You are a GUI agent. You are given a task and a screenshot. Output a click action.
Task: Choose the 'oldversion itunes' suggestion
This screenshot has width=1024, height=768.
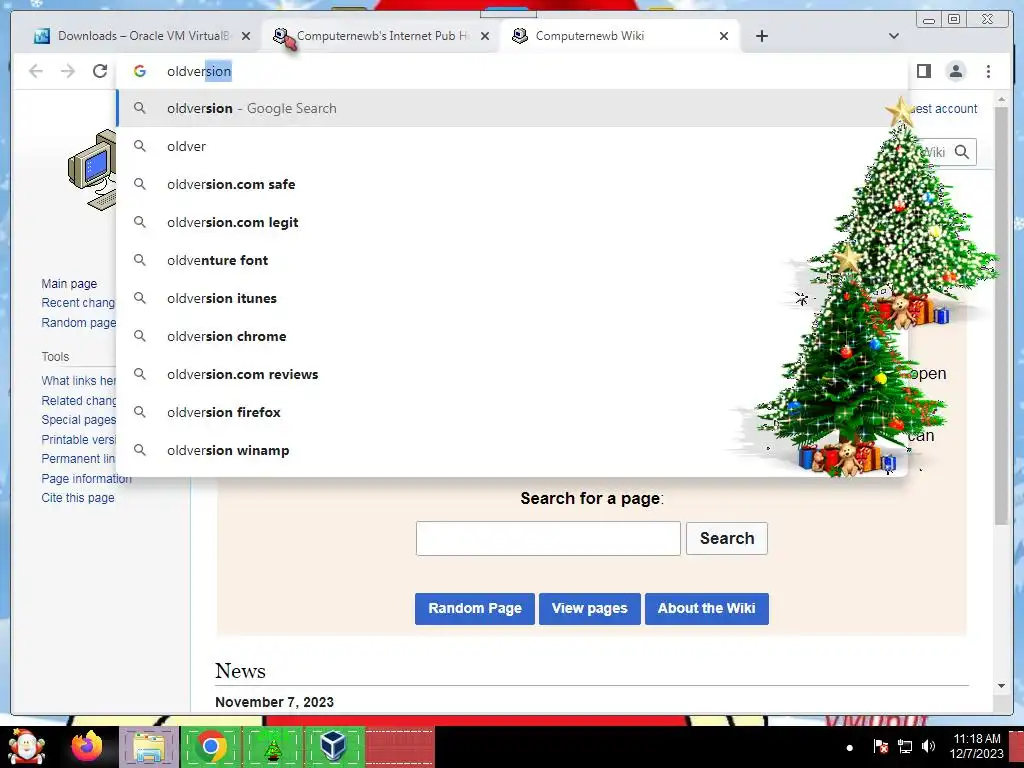(512, 298)
